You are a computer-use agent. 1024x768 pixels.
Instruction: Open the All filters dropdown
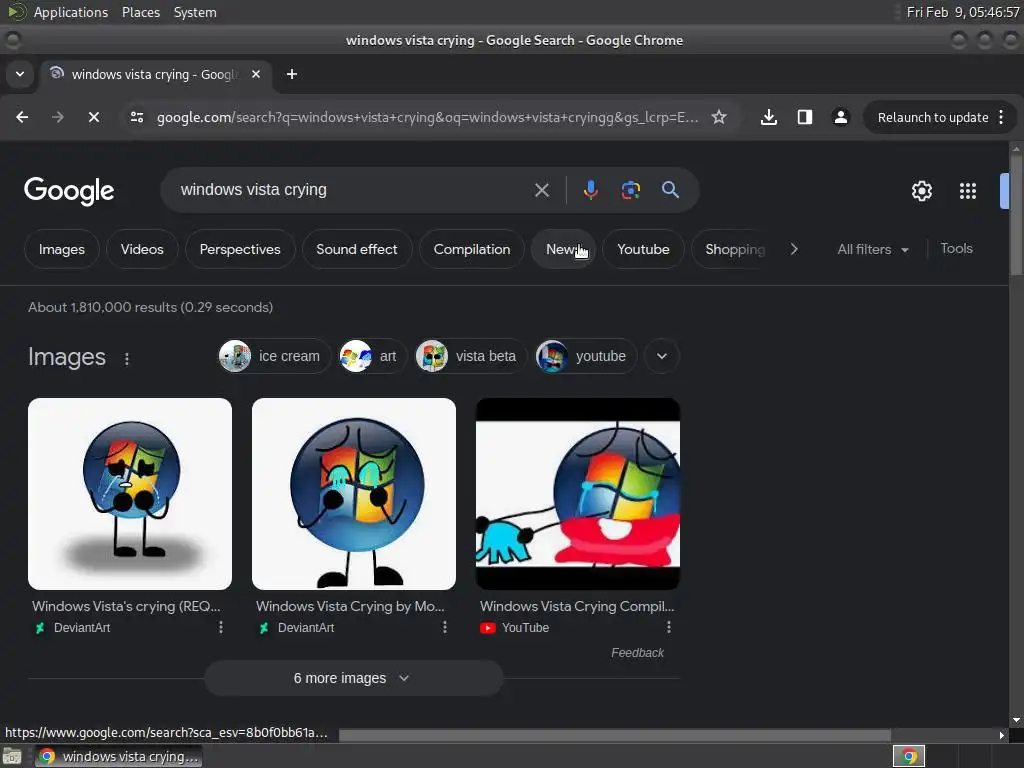point(873,249)
